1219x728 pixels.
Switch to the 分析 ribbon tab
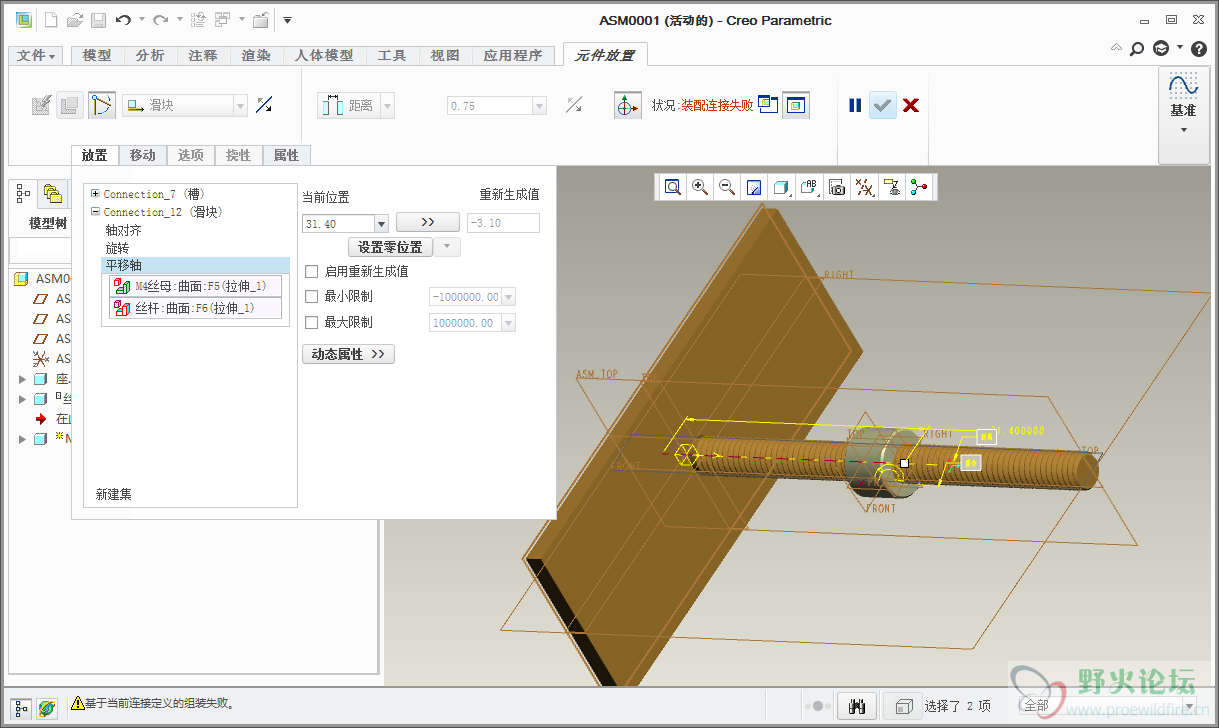coord(150,55)
